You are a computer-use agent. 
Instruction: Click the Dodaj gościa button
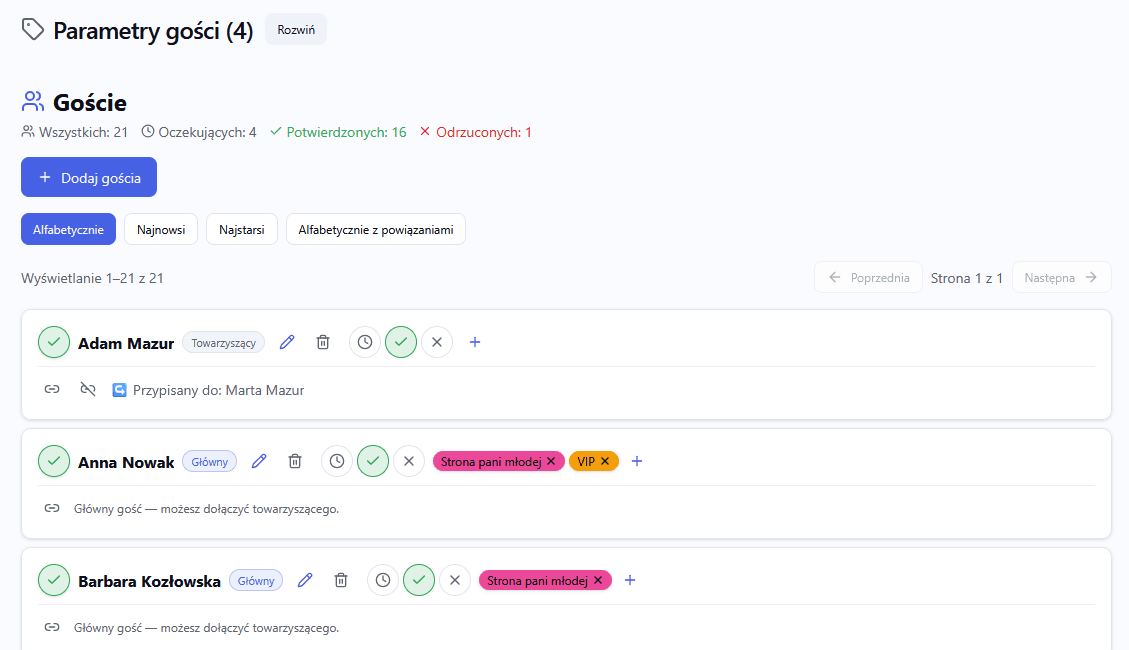[89, 177]
